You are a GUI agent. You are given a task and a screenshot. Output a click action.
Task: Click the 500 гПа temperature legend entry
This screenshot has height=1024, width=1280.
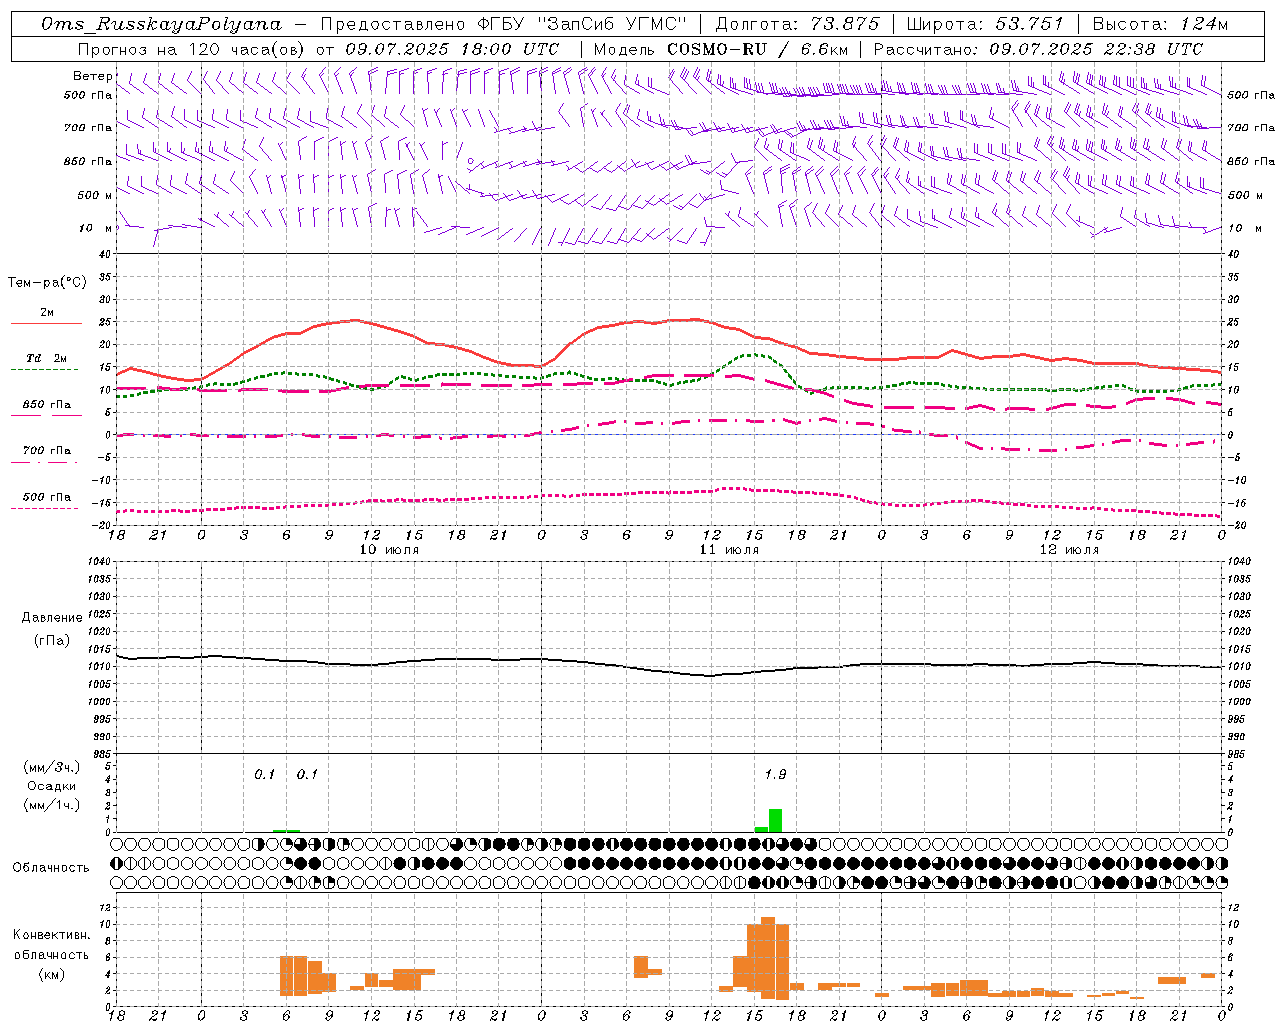click(47, 497)
